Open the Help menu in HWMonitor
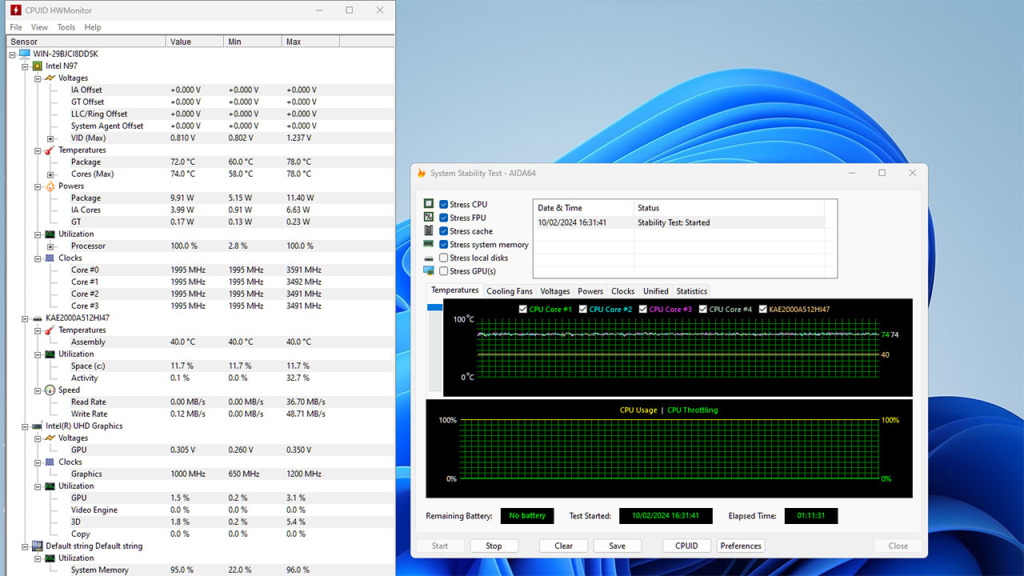The image size is (1024, 576). (93, 27)
